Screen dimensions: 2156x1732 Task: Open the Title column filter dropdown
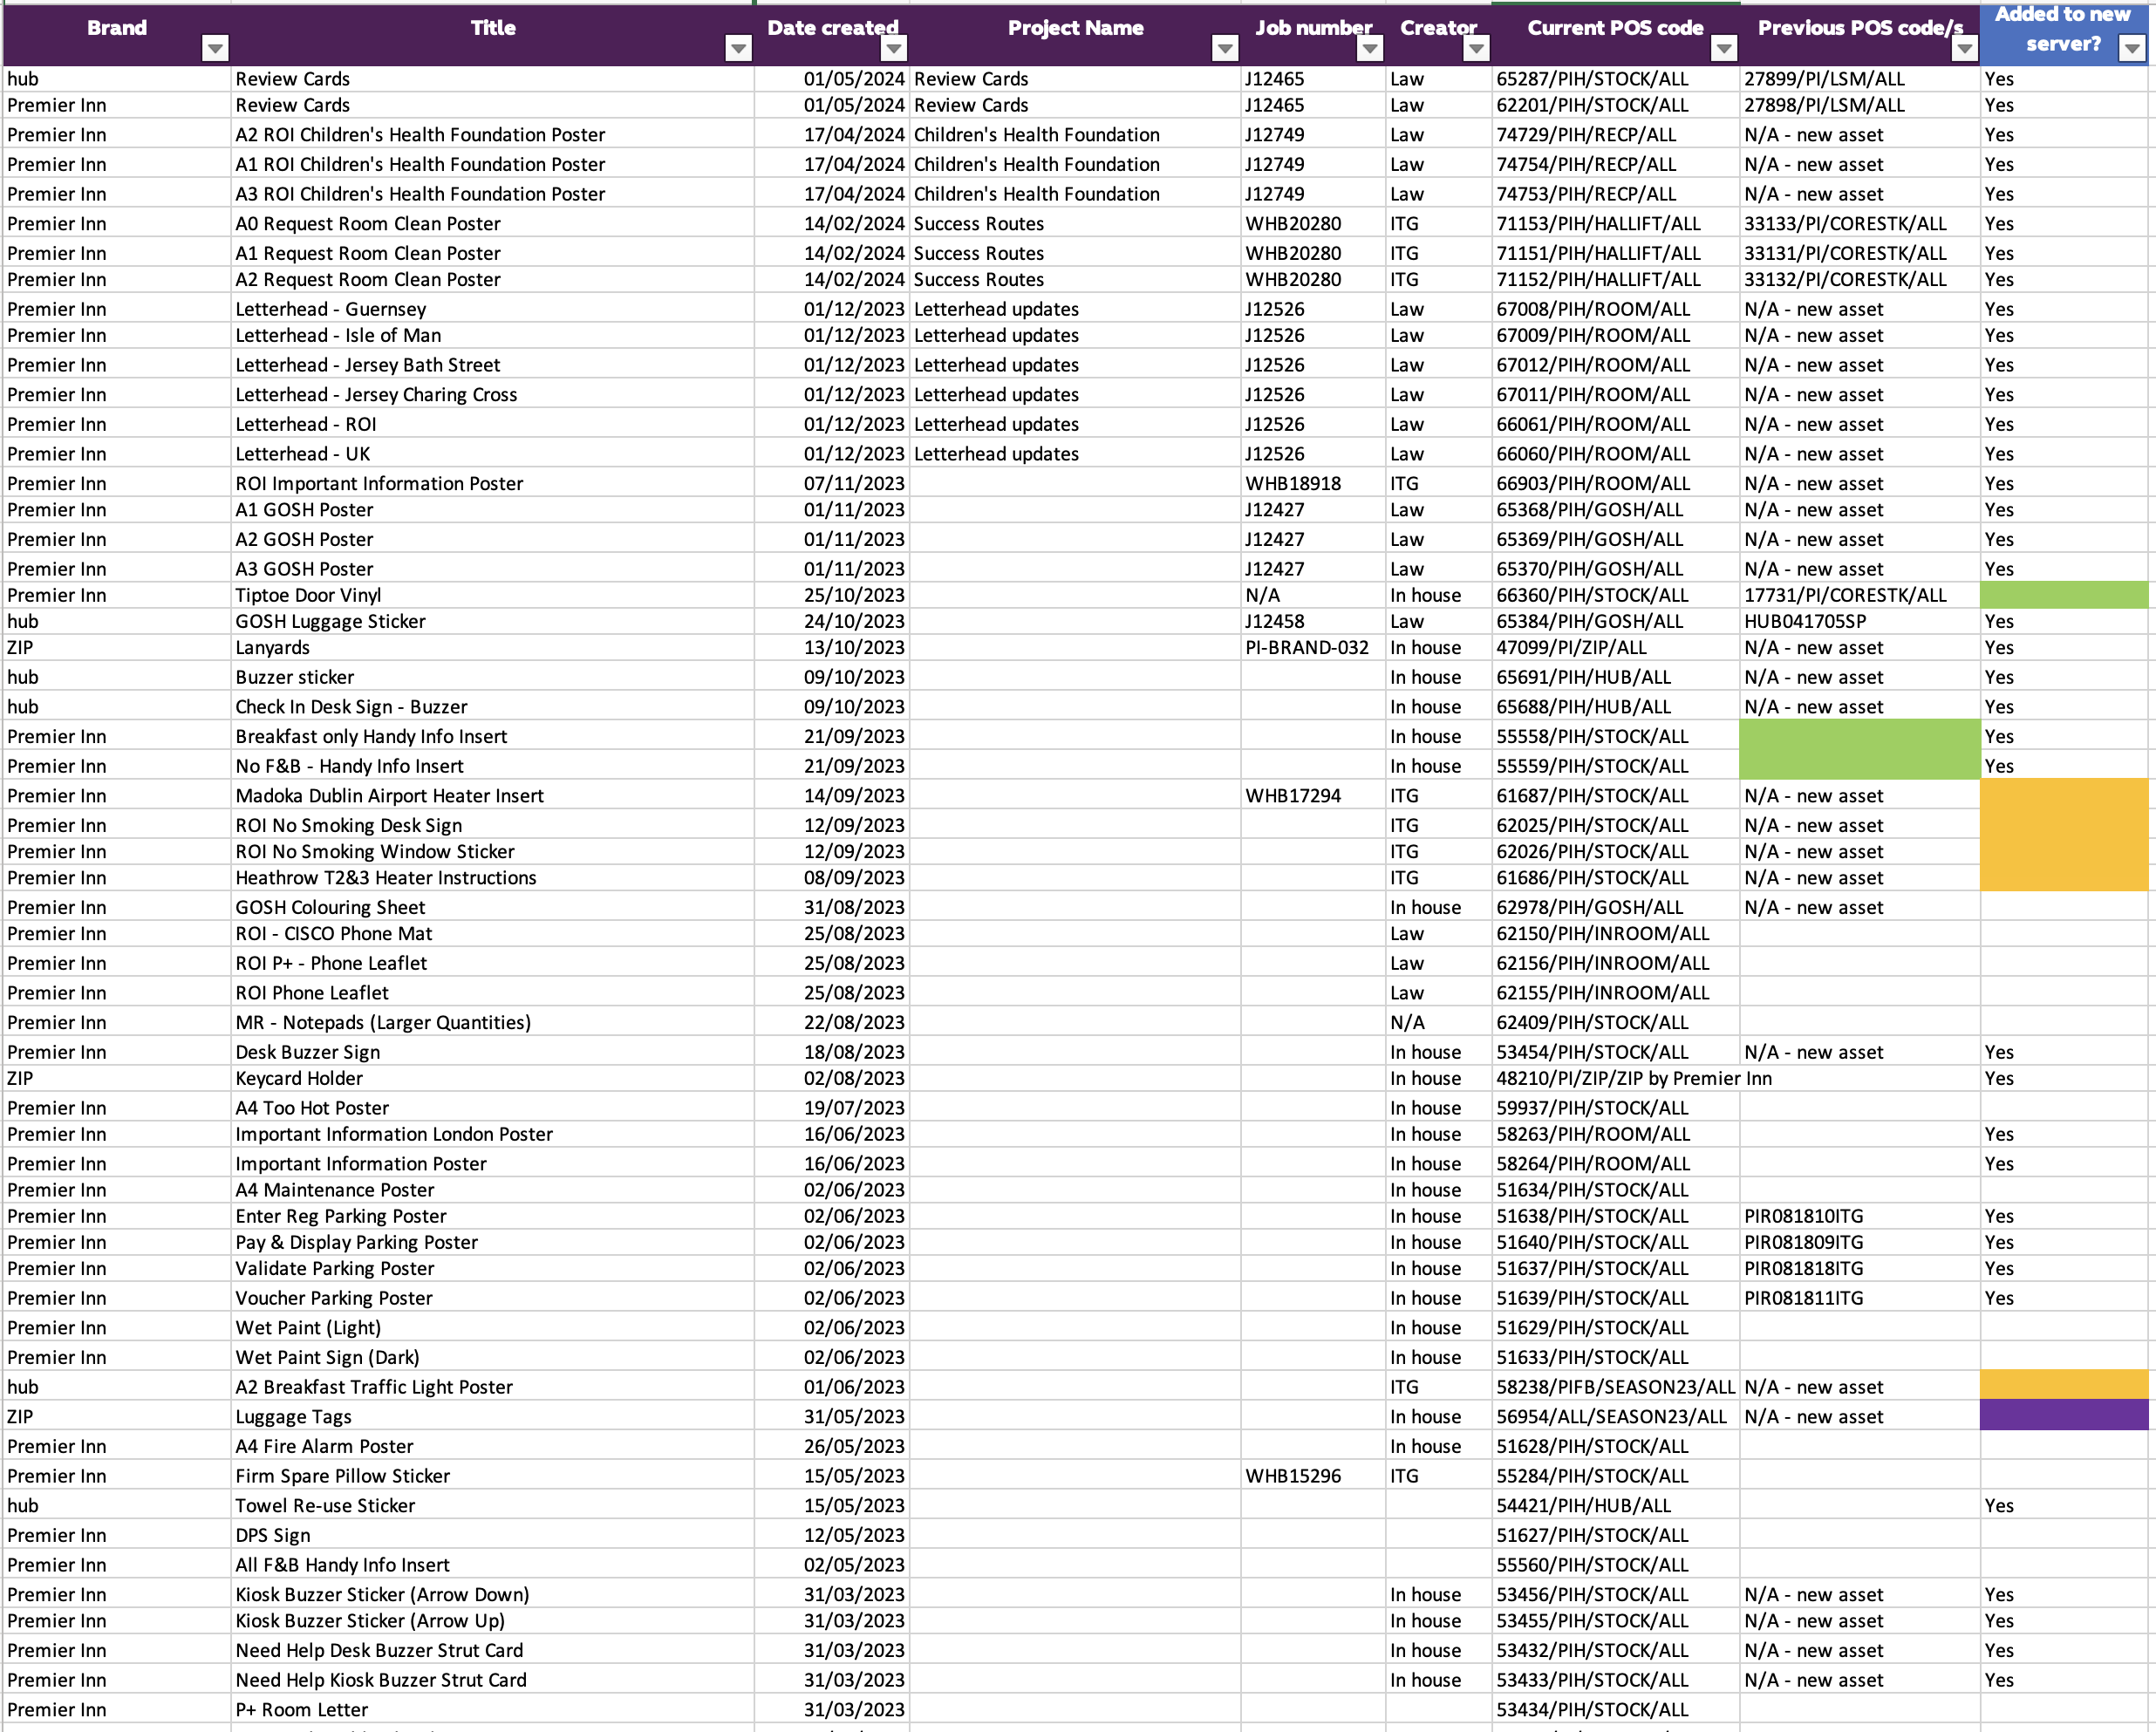click(x=738, y=48)
